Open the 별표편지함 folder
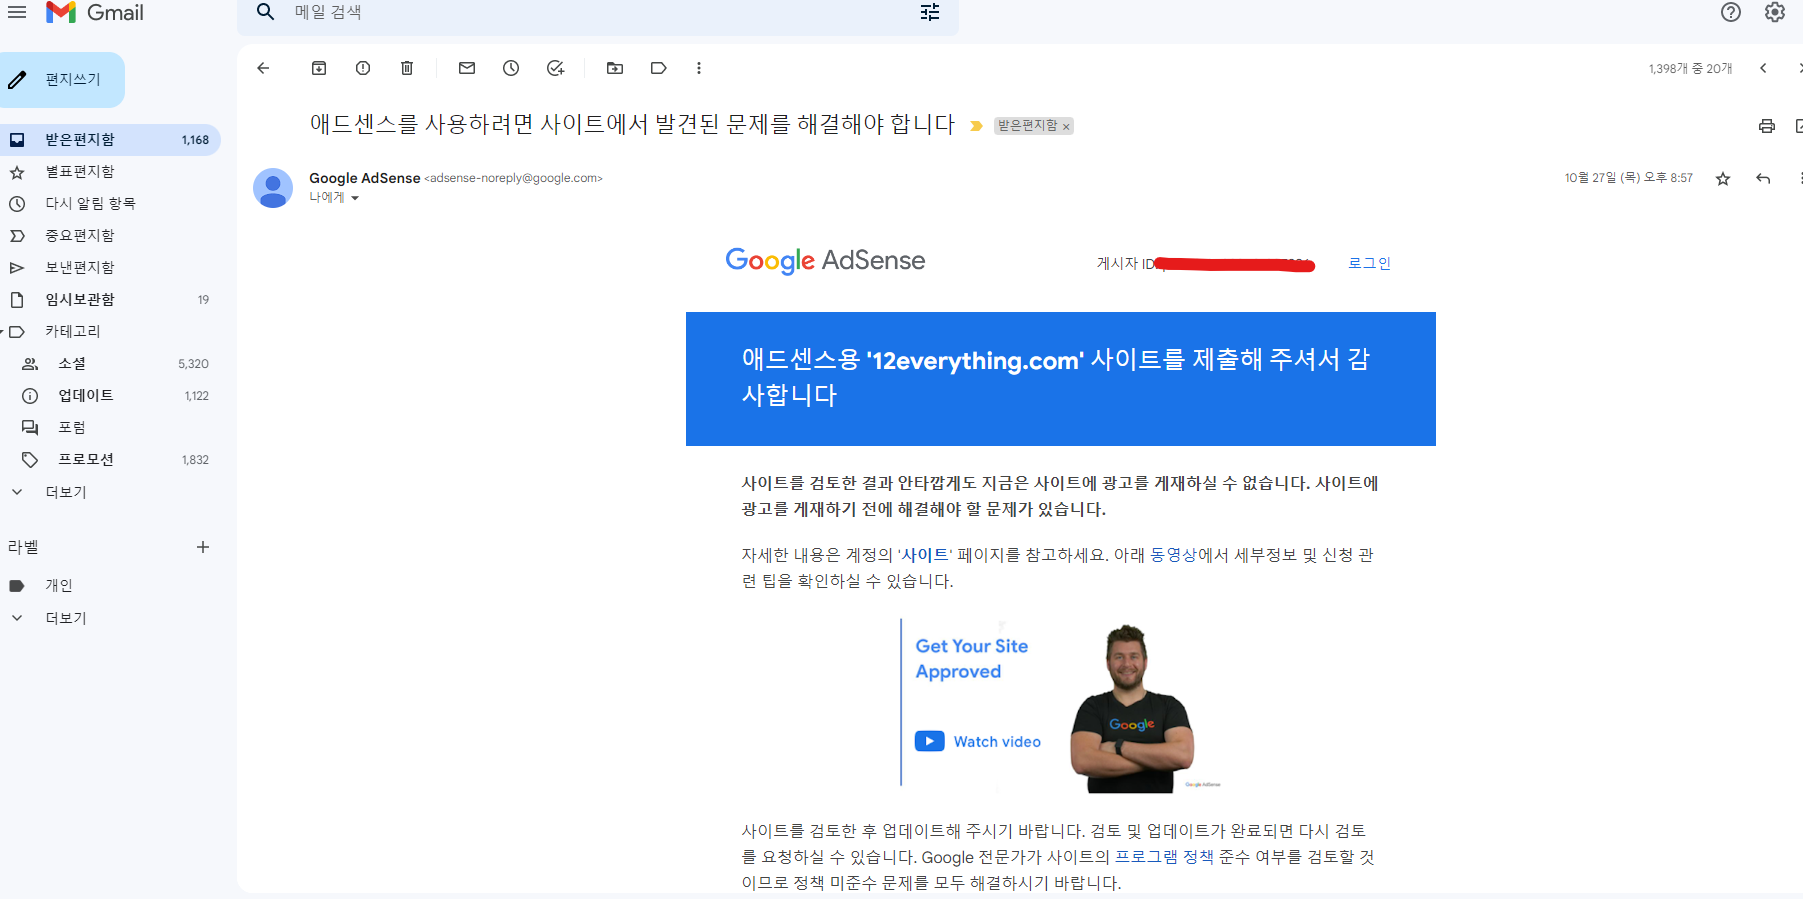Screen dimensions: 1803x899 110,172
